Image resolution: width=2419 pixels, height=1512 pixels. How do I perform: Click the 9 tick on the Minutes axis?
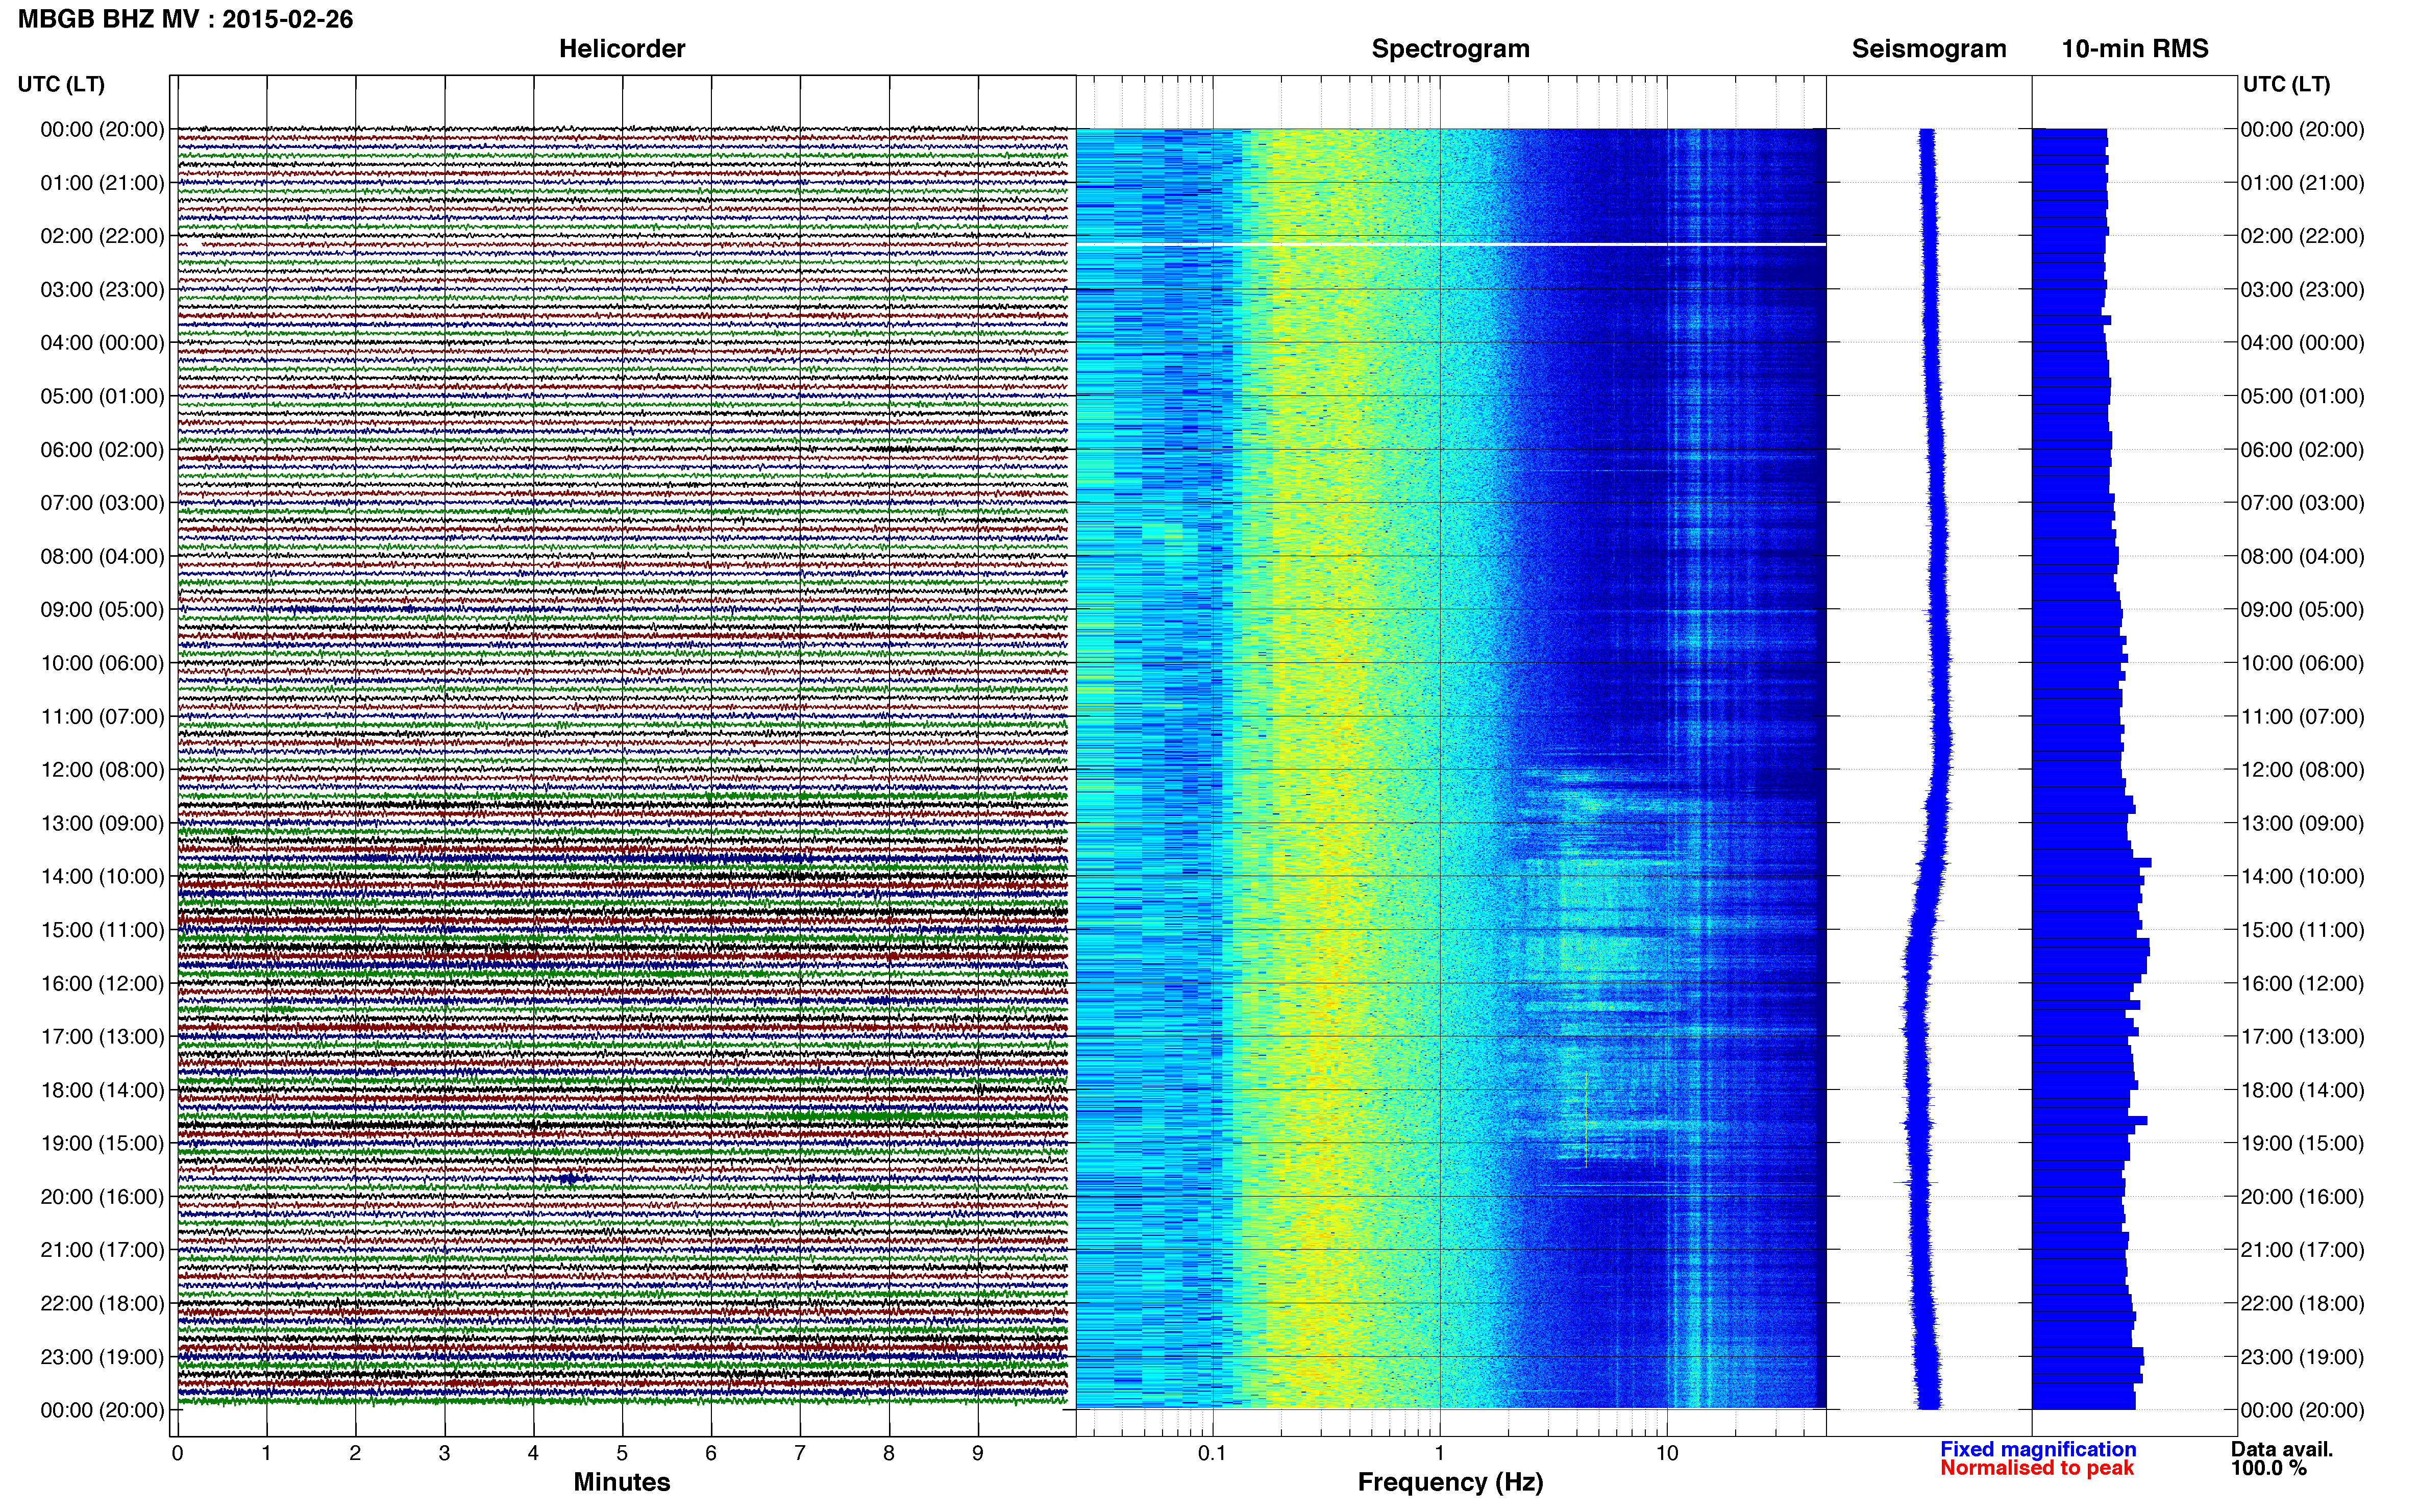978,1453
